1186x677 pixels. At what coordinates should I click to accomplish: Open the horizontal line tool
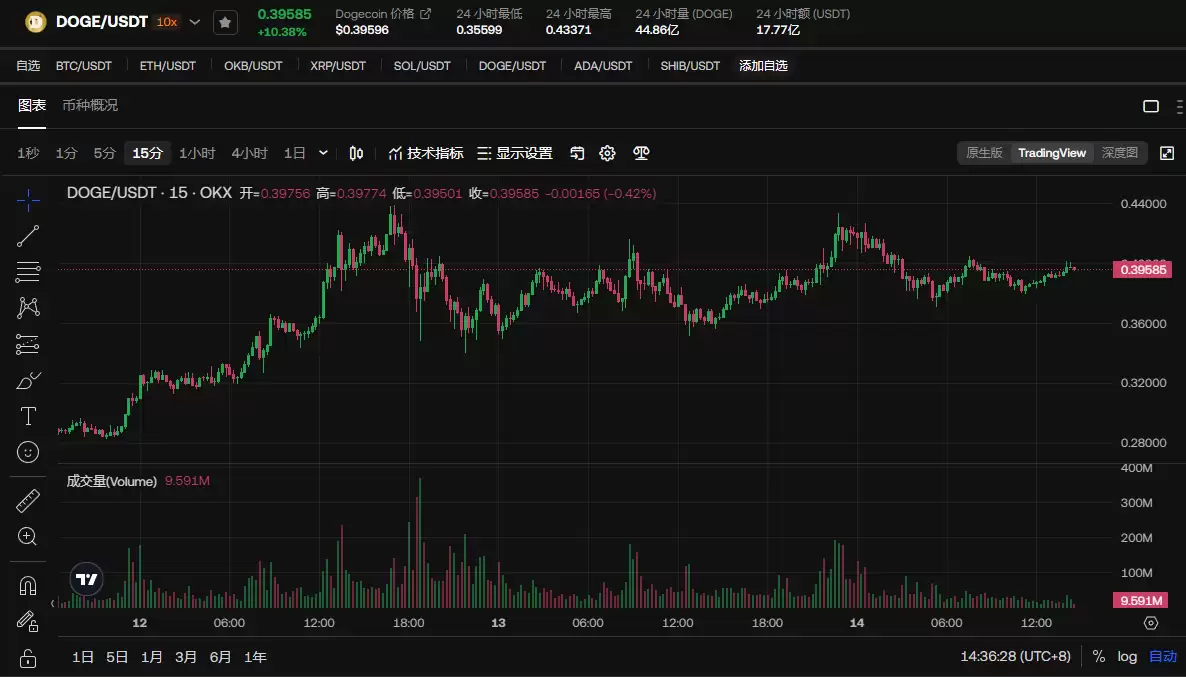[27, 271]
